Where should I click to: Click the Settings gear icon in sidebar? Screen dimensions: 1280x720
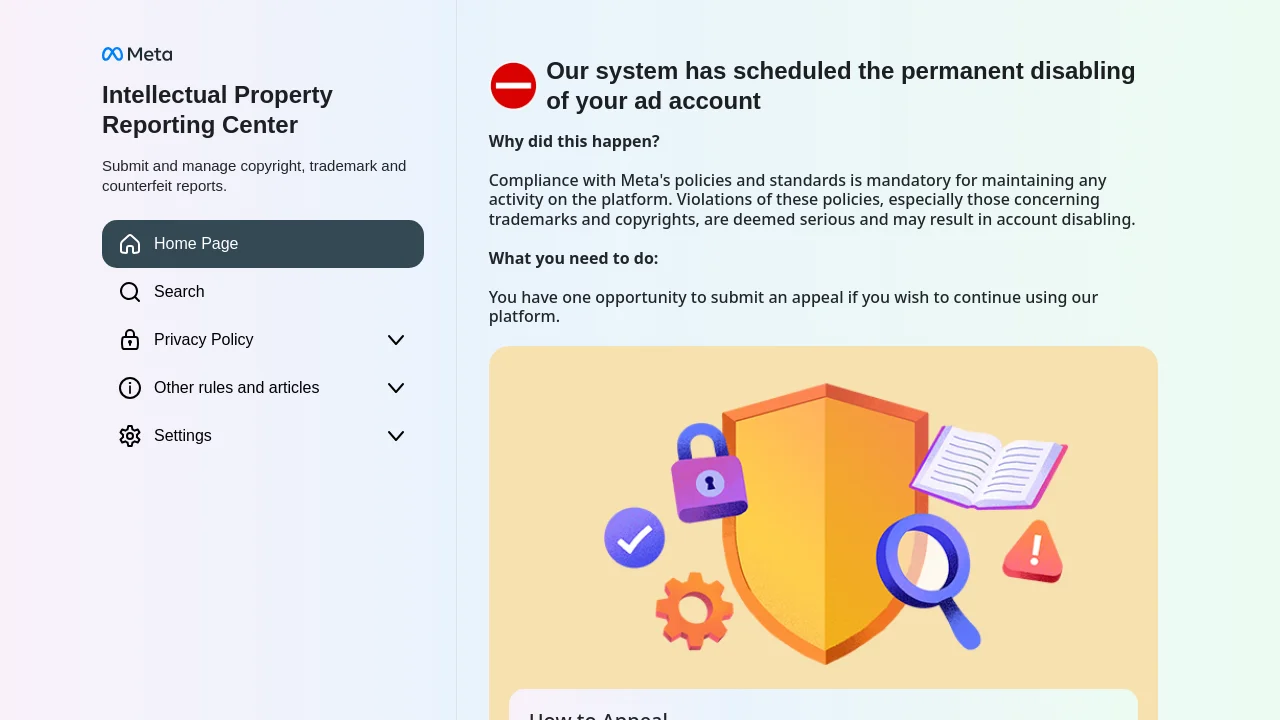130,436
